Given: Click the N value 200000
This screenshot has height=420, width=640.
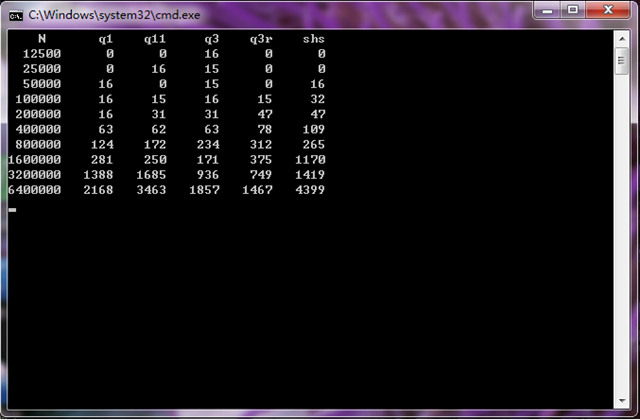Looking at the screenshot, I should 38,114.
